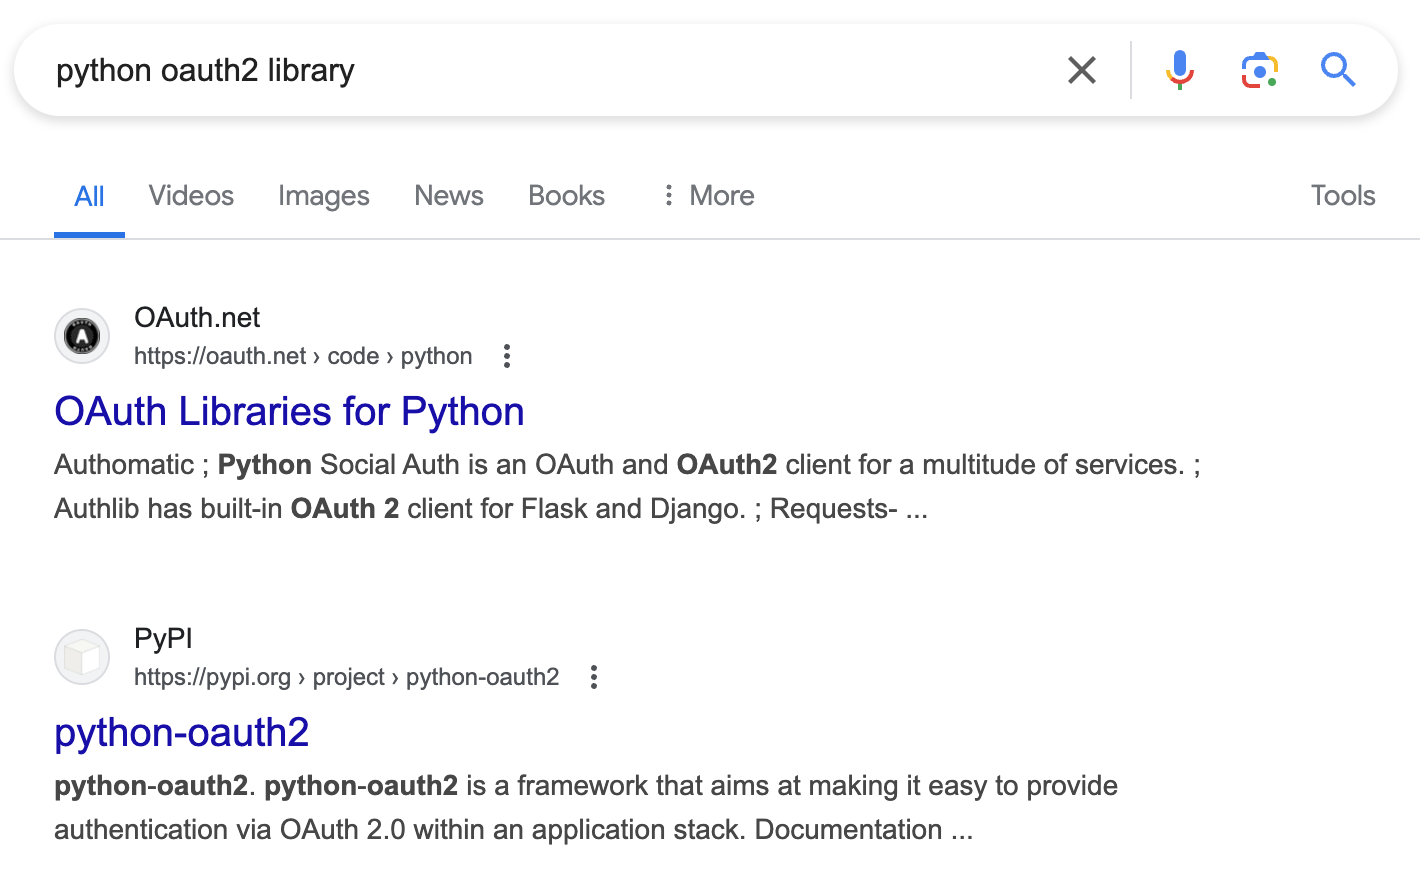The width and height of the screenshot is (1420, 874).
Task: Click the pypi.org breadcrumb URL
Action: (346, 677)
